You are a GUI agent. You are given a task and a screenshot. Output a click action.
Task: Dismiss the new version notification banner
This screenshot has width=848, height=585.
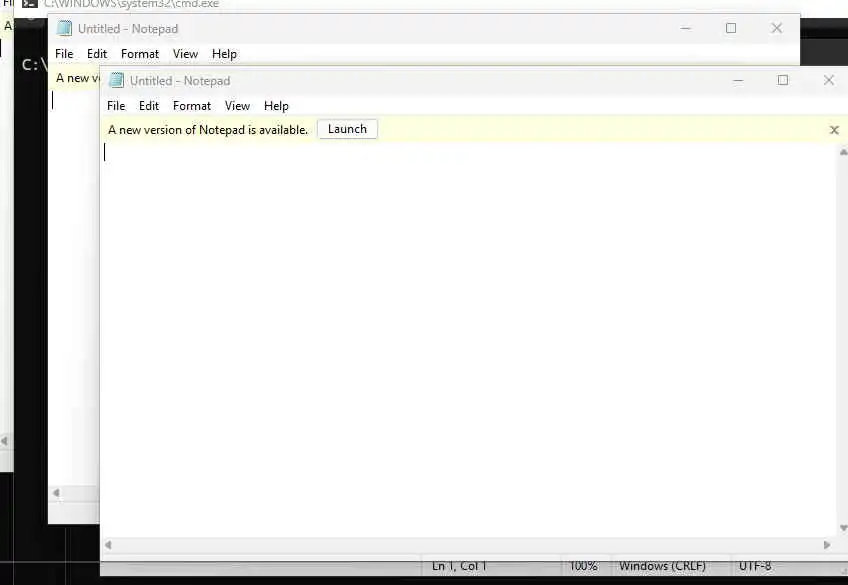point(834,130)
